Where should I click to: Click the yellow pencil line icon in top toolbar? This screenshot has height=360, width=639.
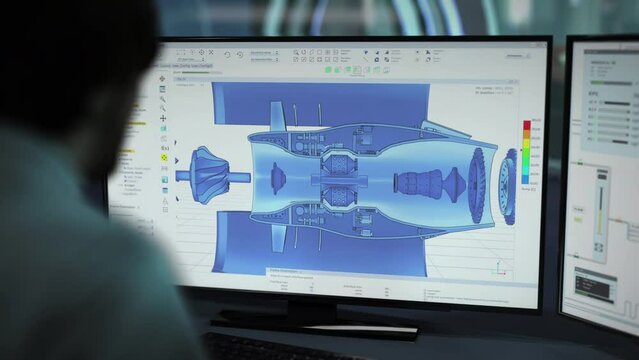(x=366, y=60)
